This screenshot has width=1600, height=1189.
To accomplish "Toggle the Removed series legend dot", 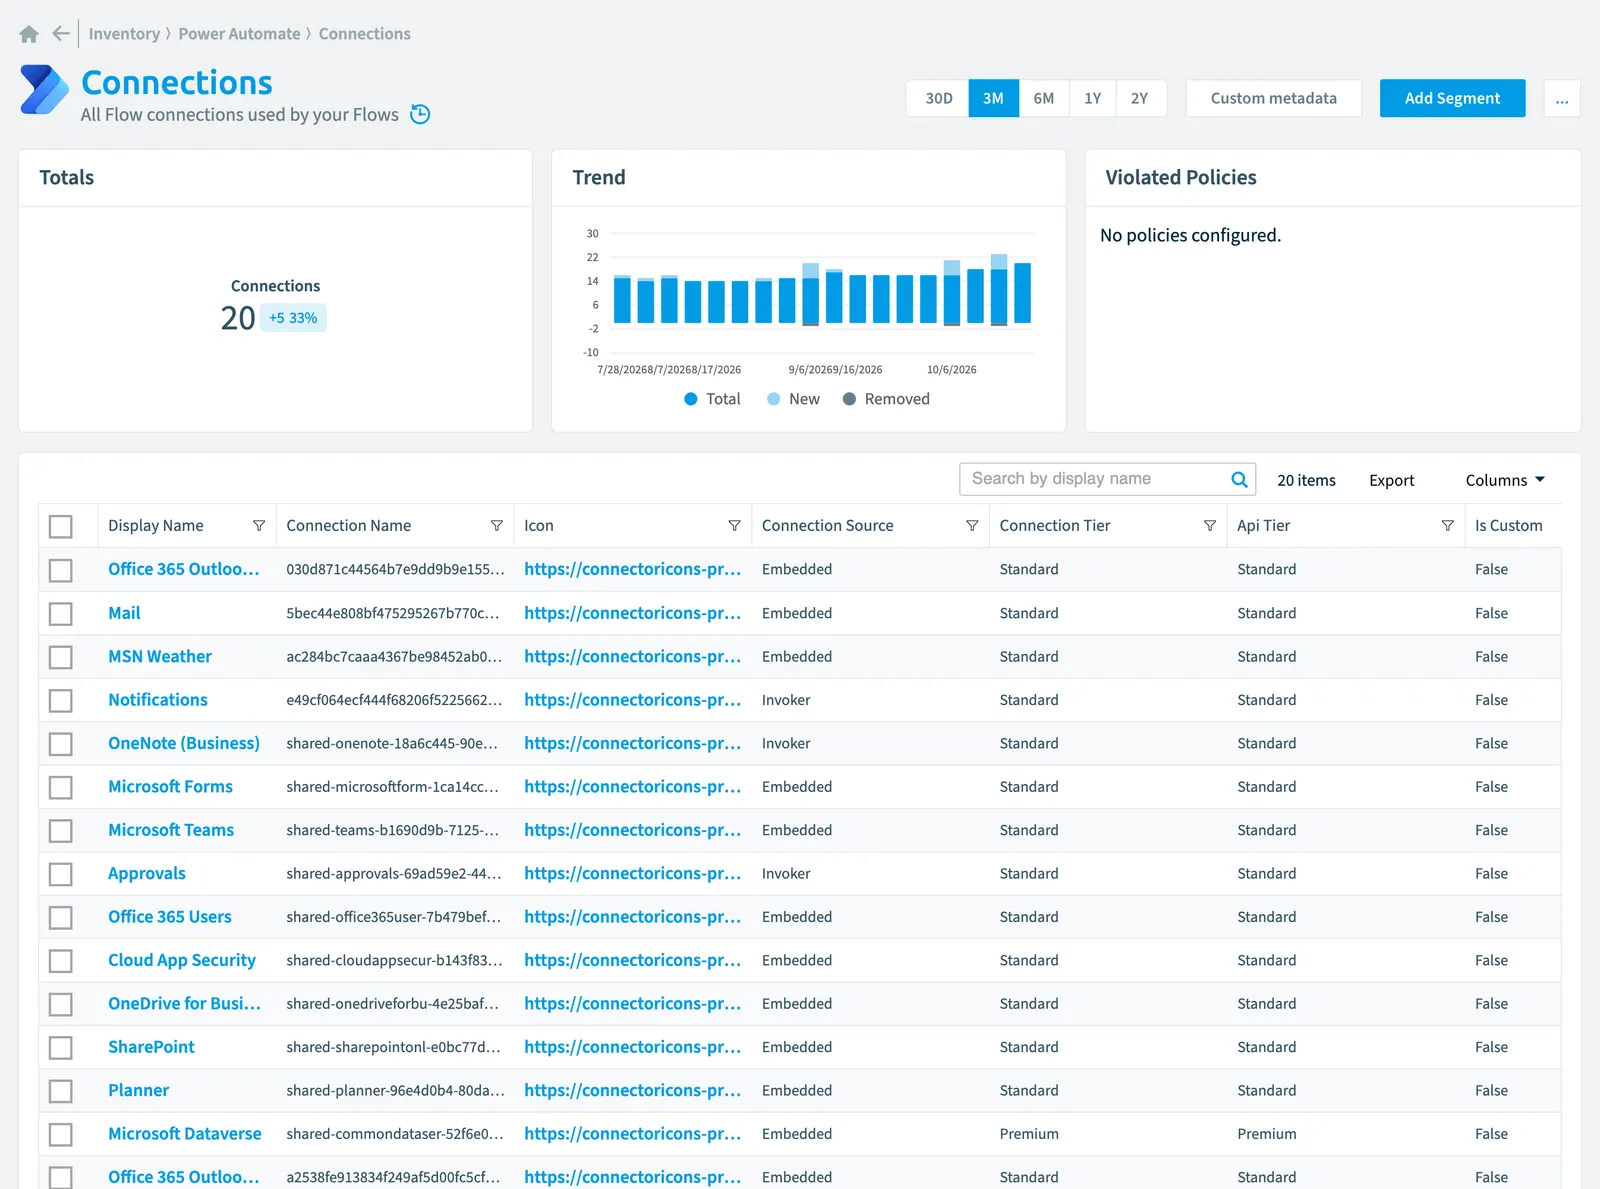I will coord(849,399).
